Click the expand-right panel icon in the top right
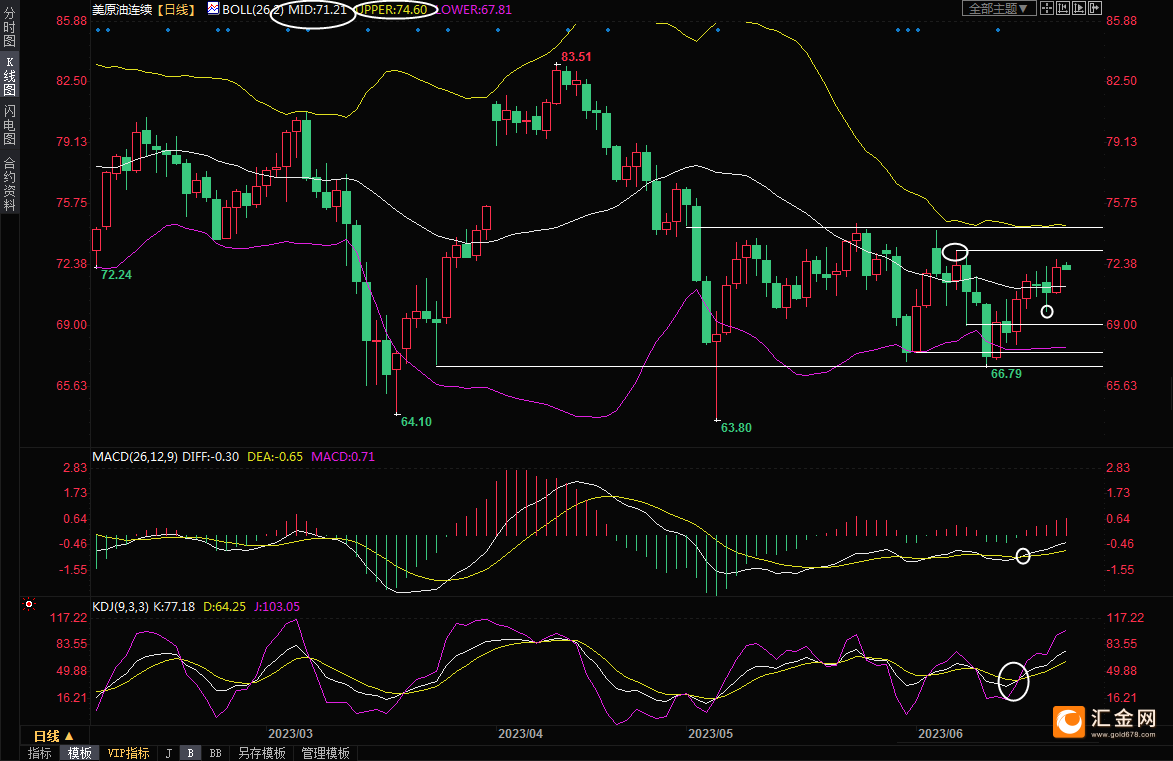Screen dimensions: 1173x761 click(x=1095, y=8)
